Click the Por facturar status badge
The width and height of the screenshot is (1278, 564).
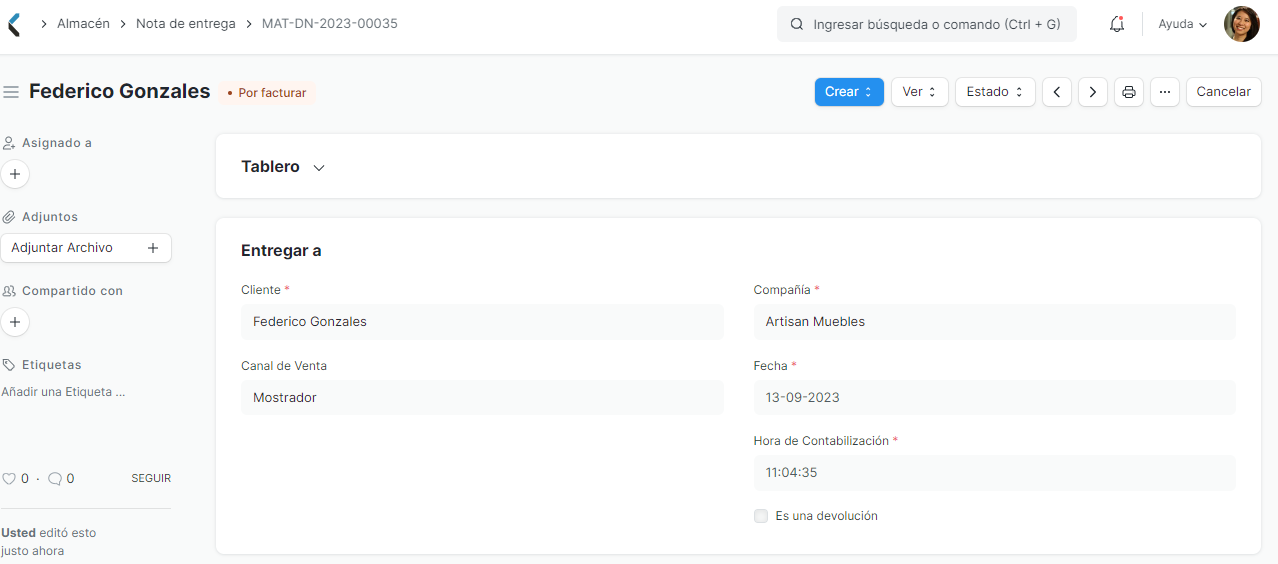click(x=266, y=93)
